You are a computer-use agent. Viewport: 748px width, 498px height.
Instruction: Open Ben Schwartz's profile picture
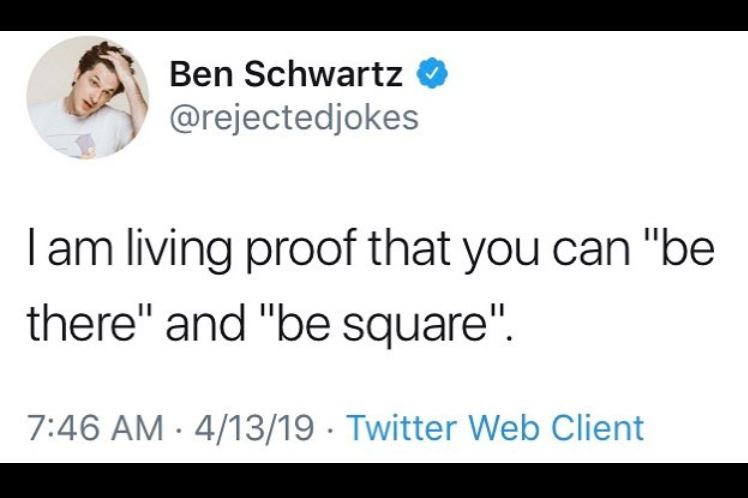(x=88, y=97)
